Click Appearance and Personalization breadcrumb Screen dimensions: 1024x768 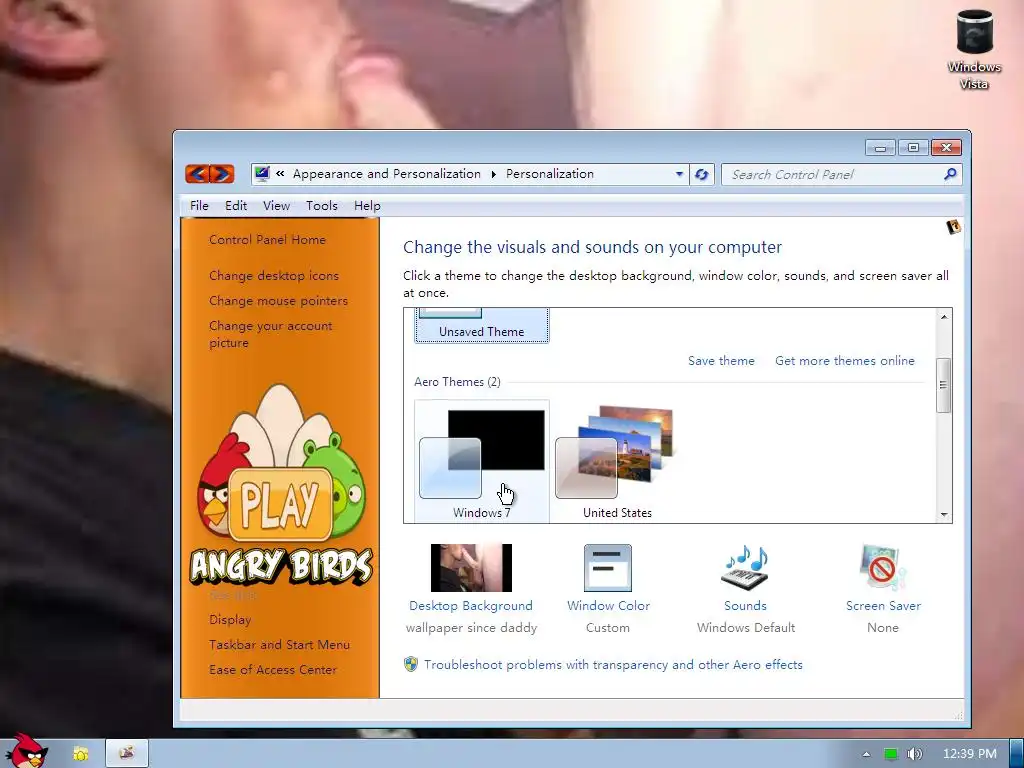click(387, 174)
